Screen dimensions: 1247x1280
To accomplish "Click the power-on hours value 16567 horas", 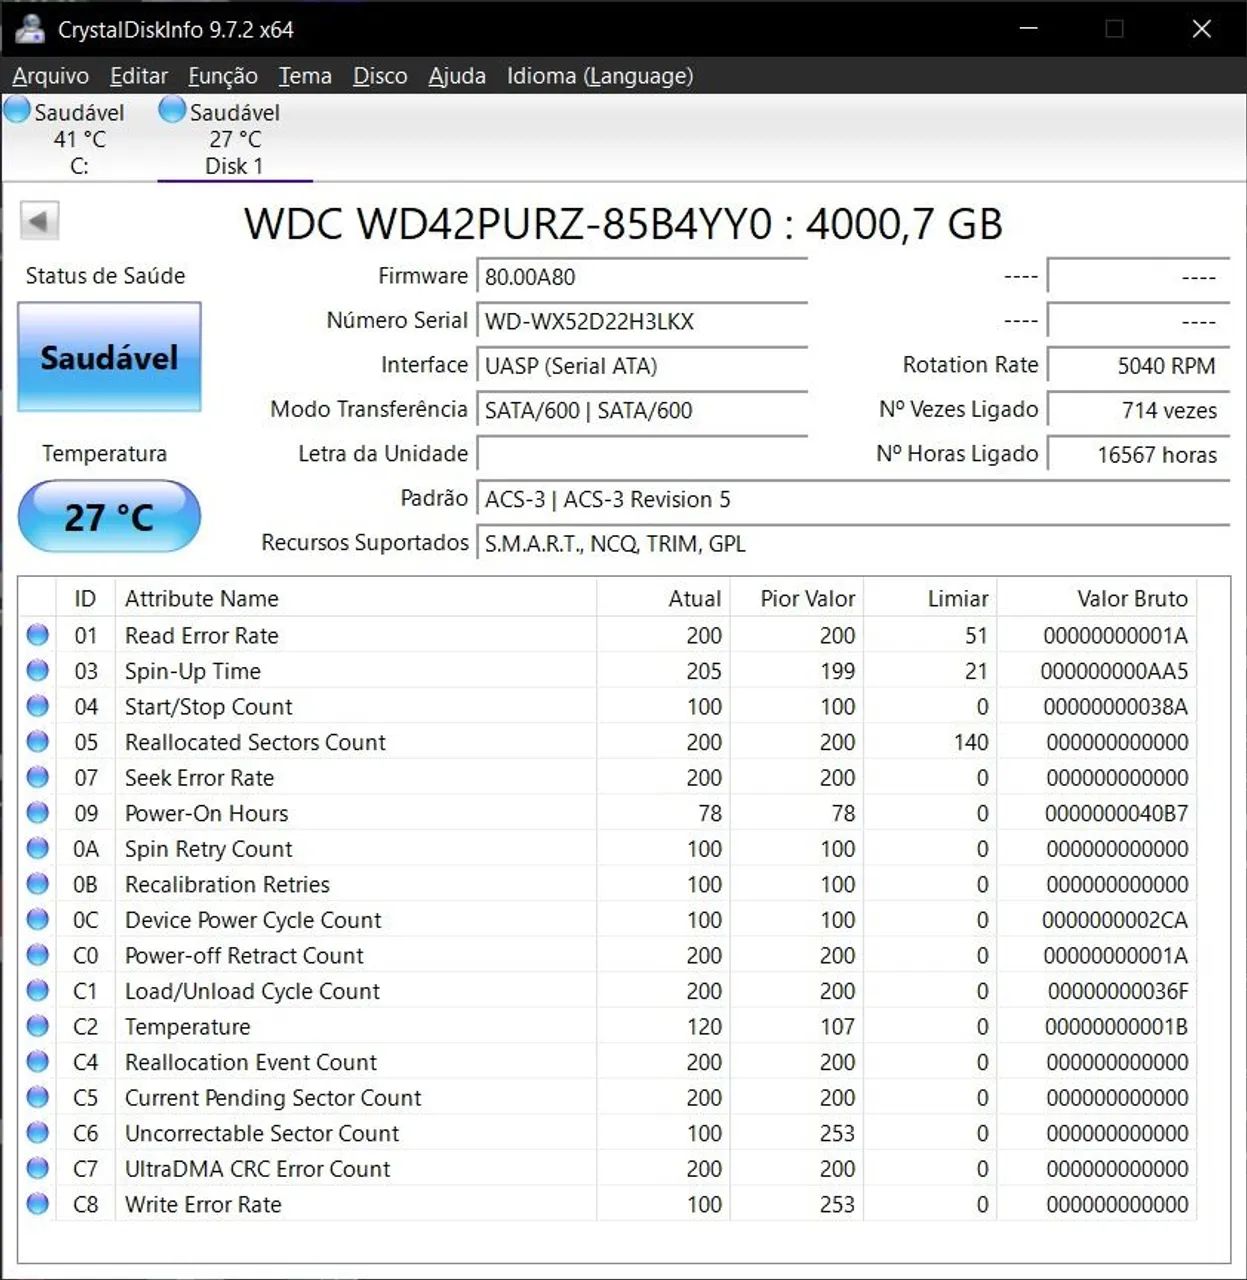I will pyautogui.click(x=1138, y=454).
